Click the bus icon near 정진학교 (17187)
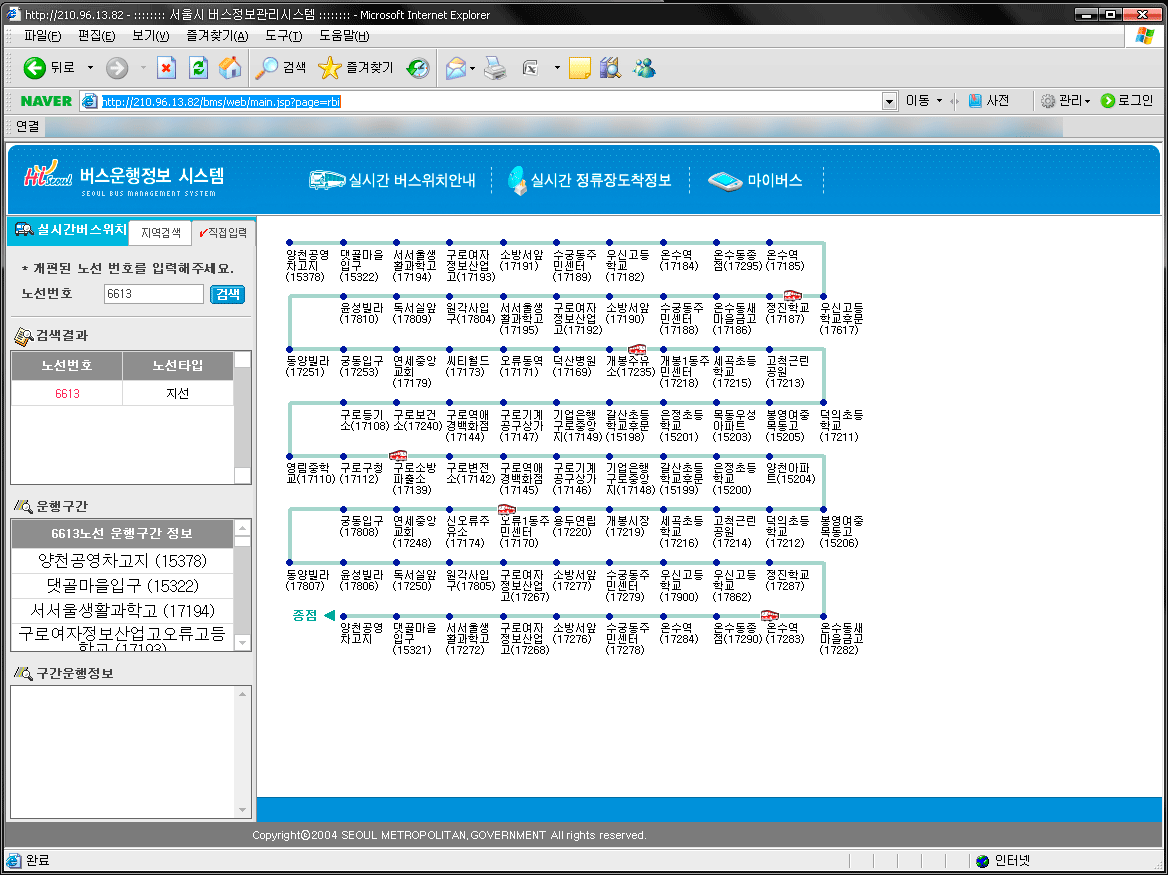This screenshot has width=1168, height=875. (793, 296)
